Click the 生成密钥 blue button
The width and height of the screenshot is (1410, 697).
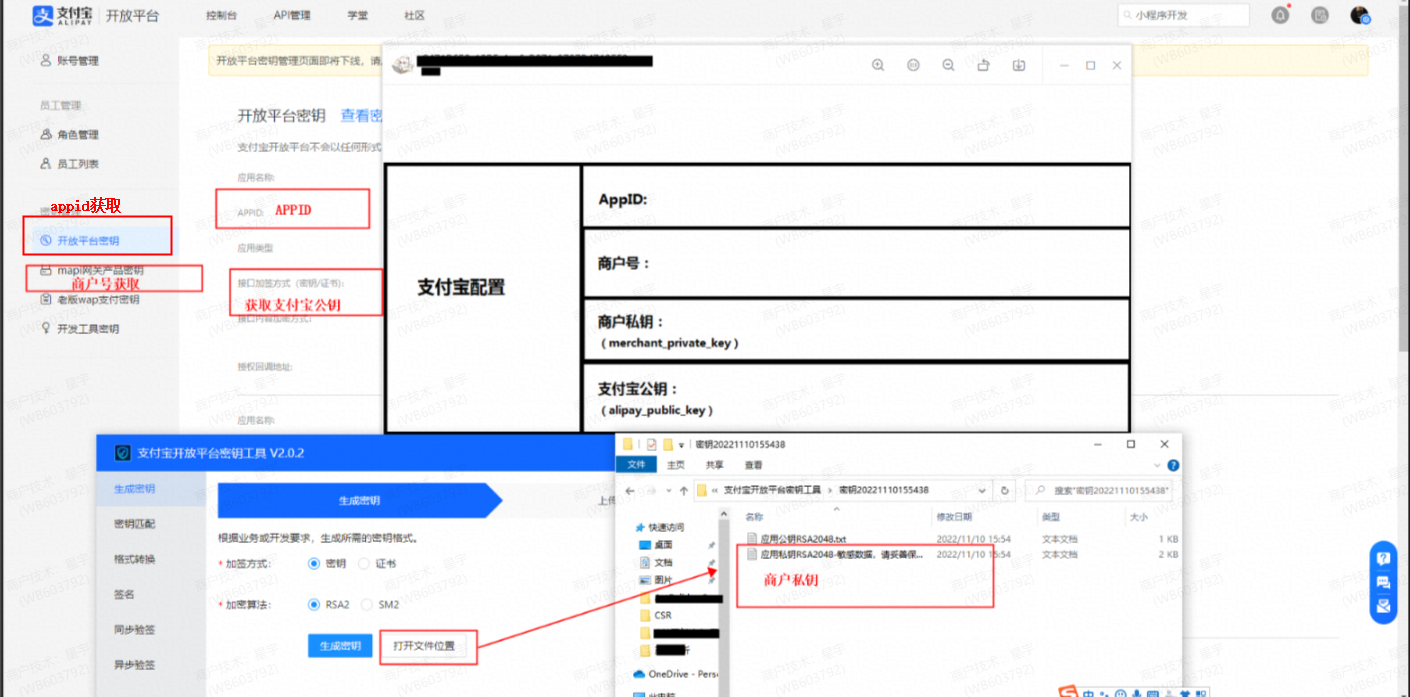340,646
